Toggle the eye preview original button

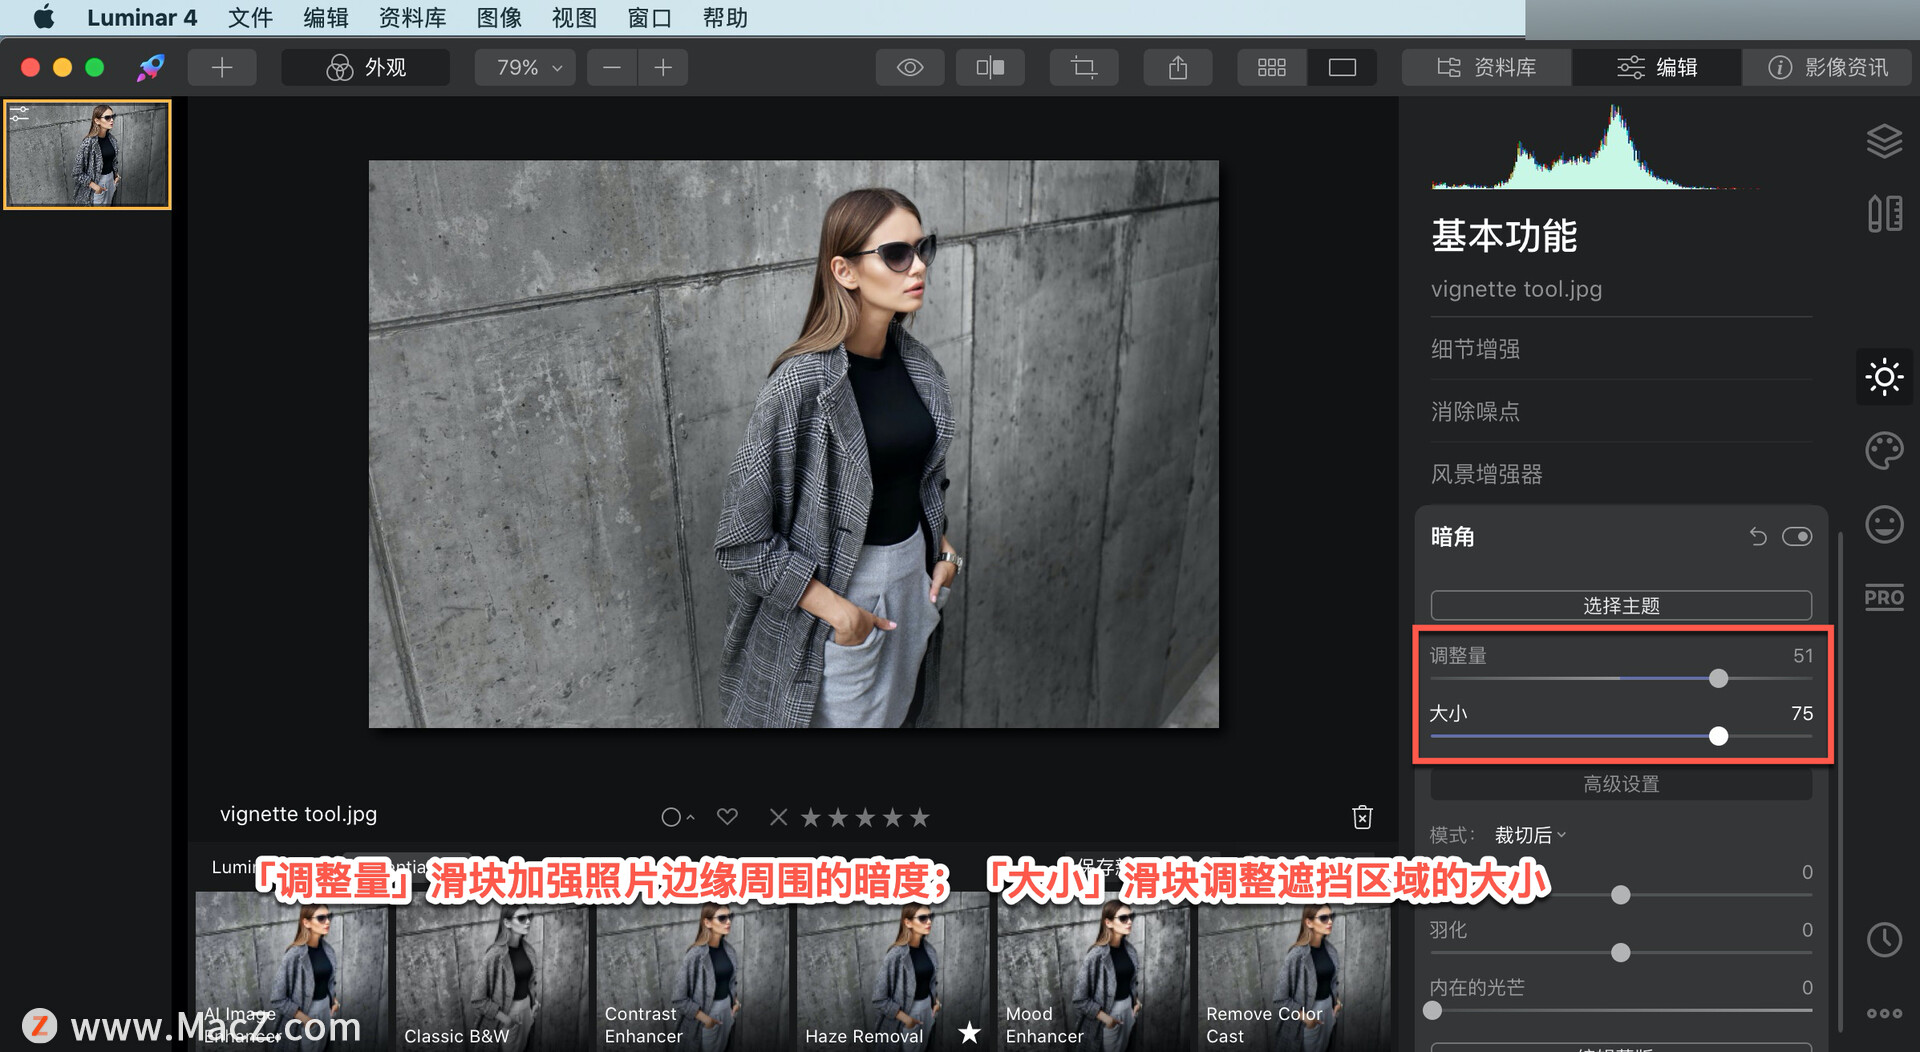(910, 67)
